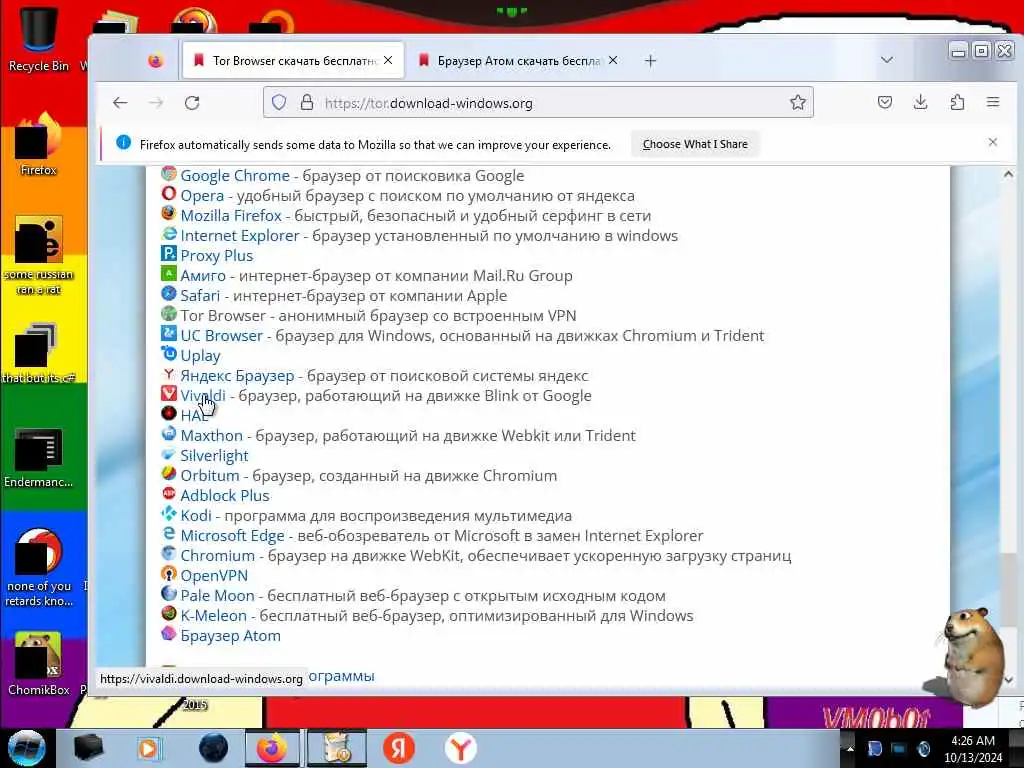Open media player taskbar icon
This screenshot has height=768, width=1024.
pyautogui.click(x=150, y=748)
